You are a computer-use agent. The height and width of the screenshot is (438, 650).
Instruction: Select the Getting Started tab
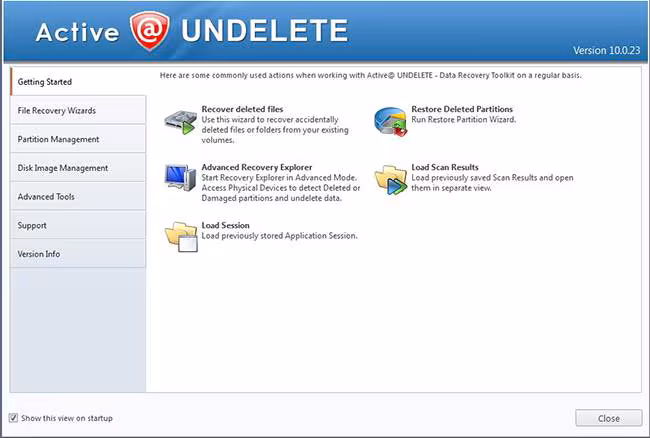click(x=78, y=82)
